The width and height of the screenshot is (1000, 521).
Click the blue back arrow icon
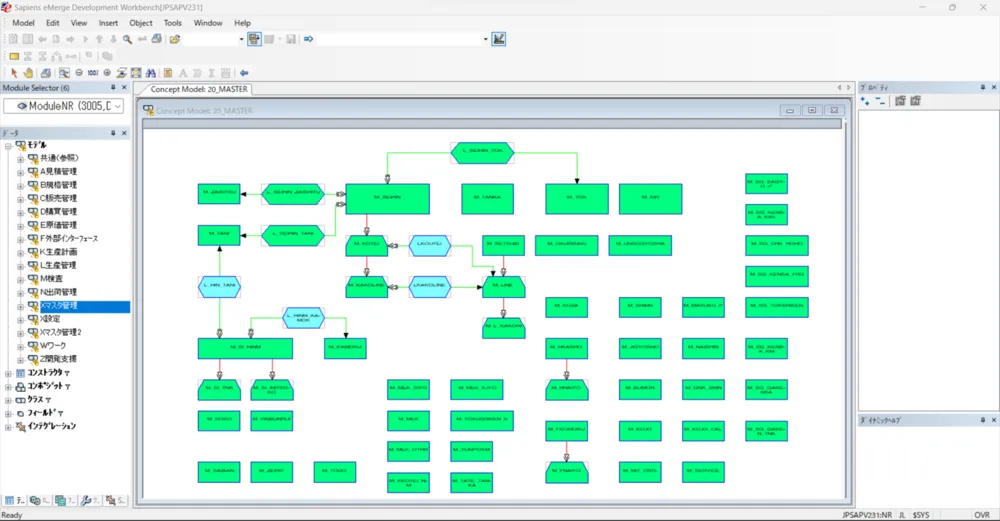(x=244, y=73)
